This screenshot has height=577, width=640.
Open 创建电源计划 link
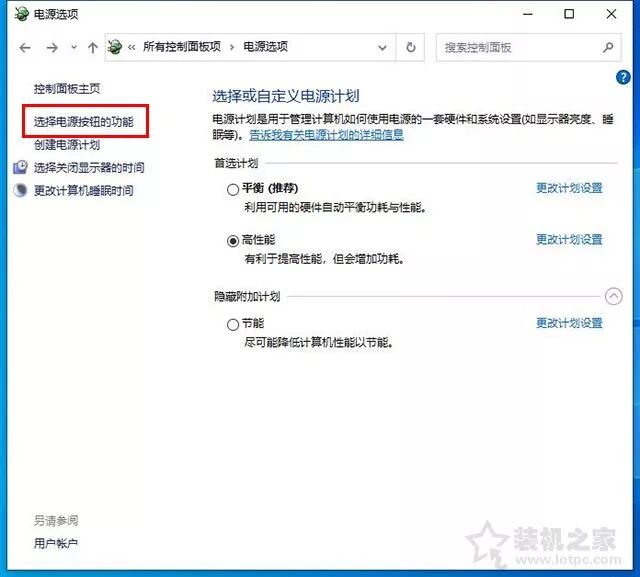pos(67,144)
